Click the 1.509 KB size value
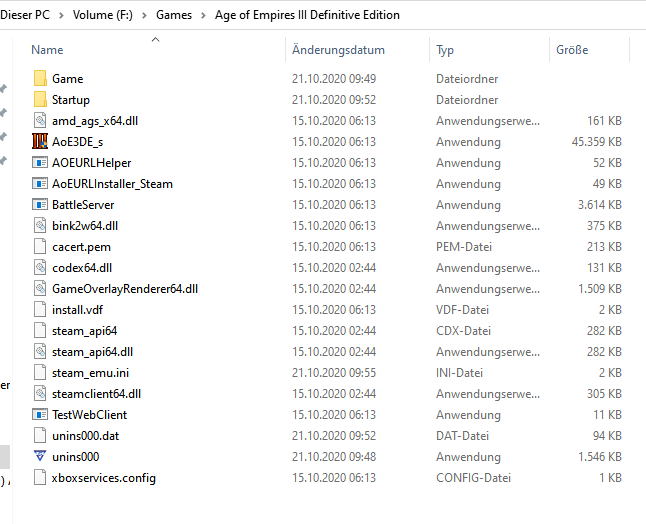Viewport: 646px width, 524px height. click(x=599, y=289)
